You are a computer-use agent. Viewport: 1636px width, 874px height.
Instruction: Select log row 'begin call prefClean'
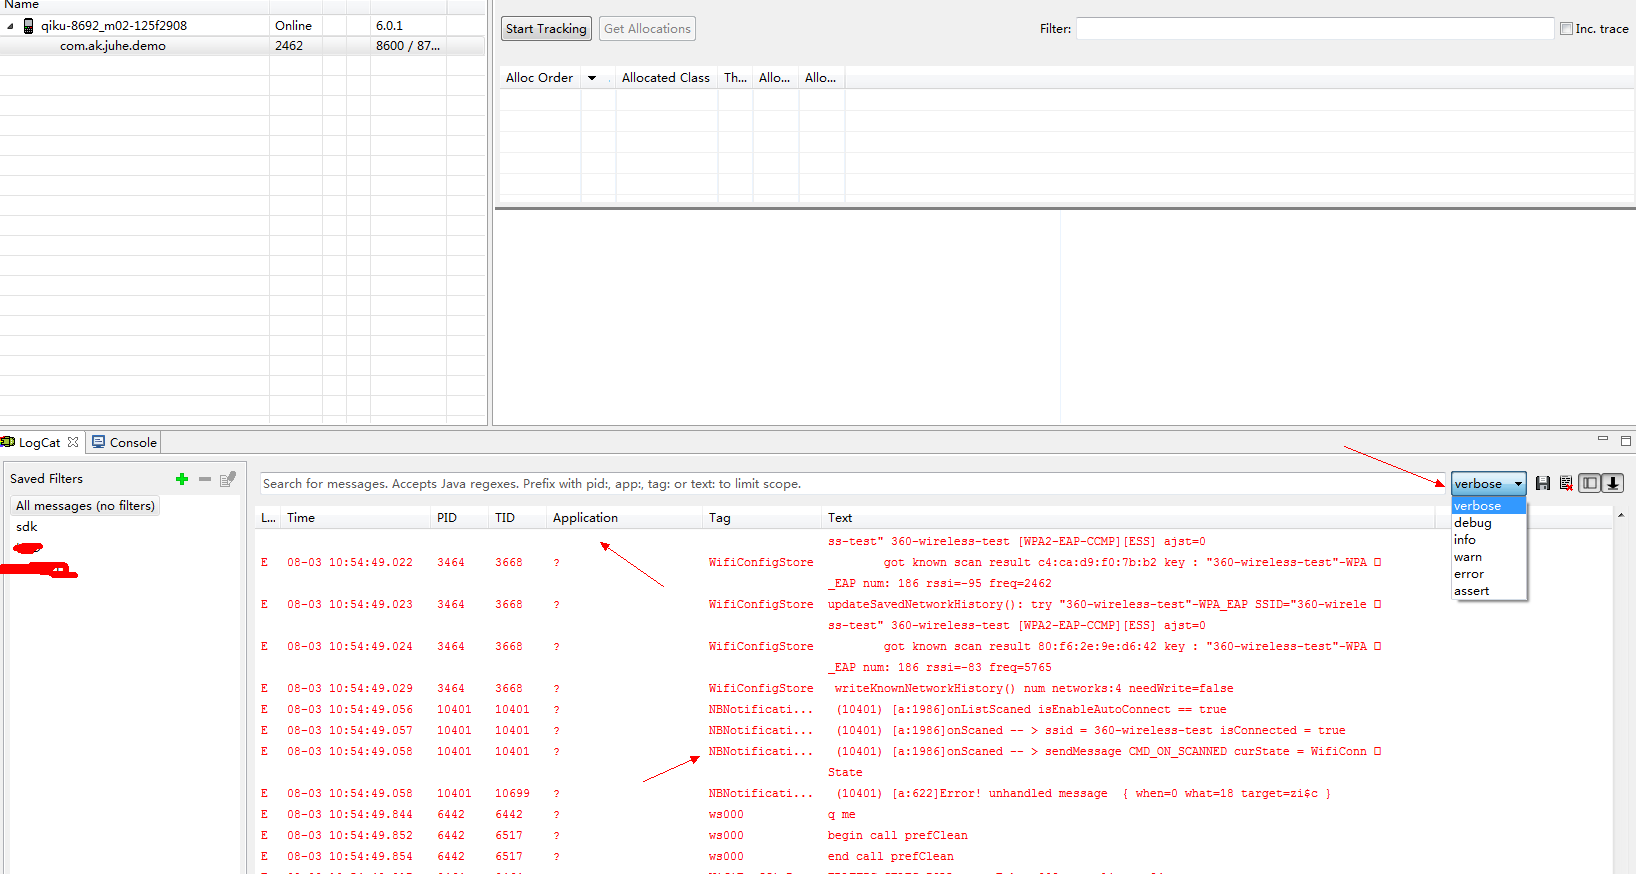coord(845,836)
